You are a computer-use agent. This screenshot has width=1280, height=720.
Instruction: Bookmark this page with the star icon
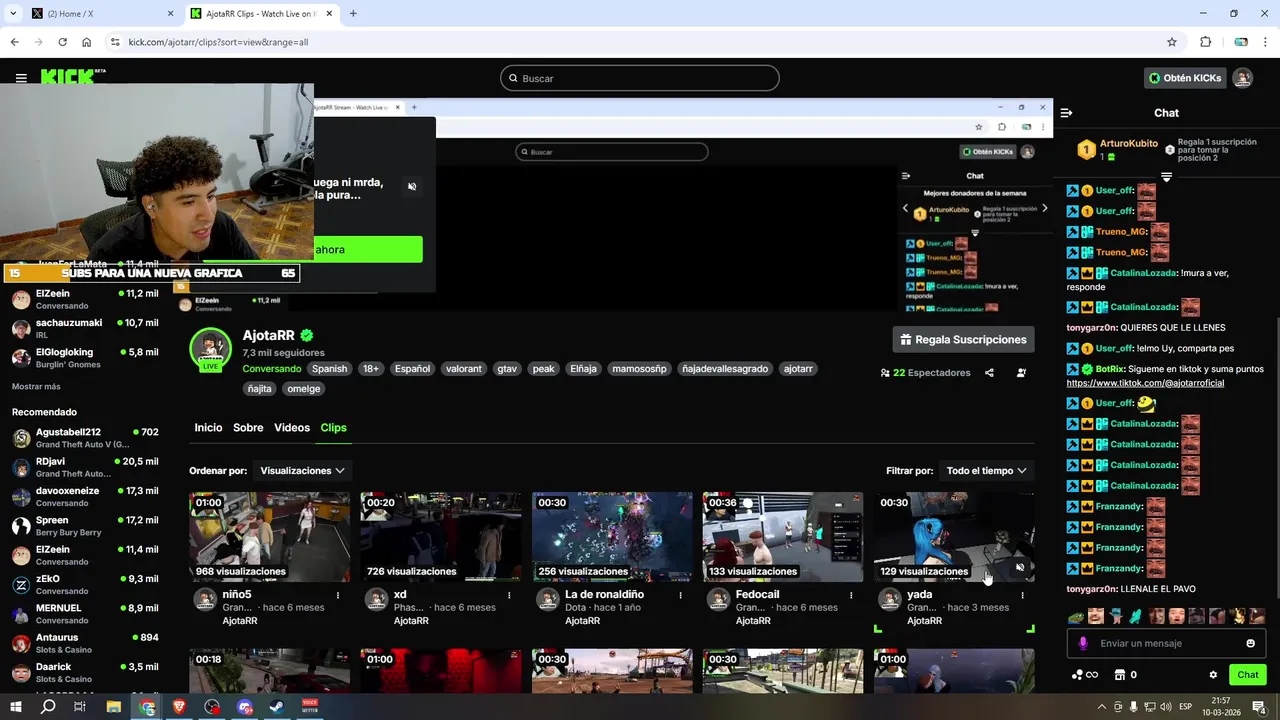[x=1172, y=42]
